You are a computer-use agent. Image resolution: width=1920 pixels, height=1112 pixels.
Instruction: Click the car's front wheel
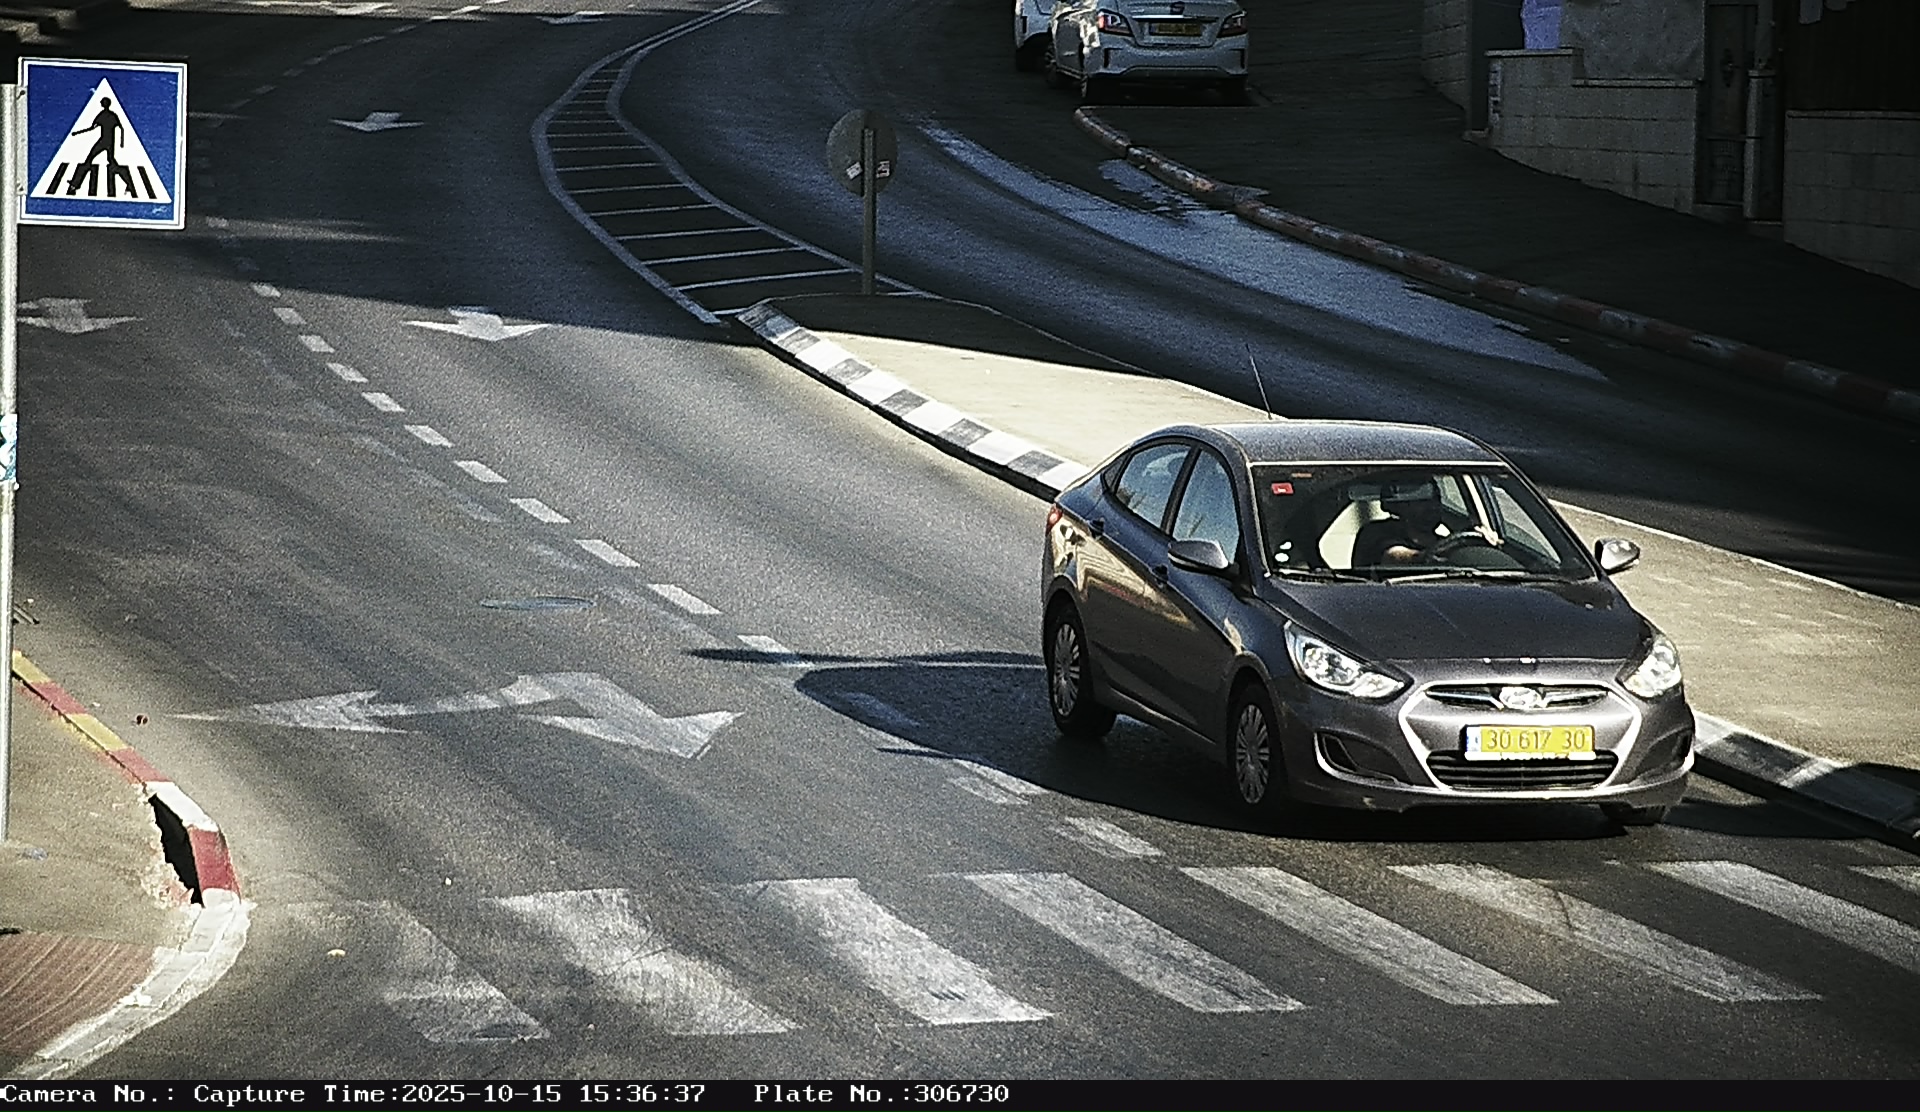pyautogui.click(x=1252, y=753)
